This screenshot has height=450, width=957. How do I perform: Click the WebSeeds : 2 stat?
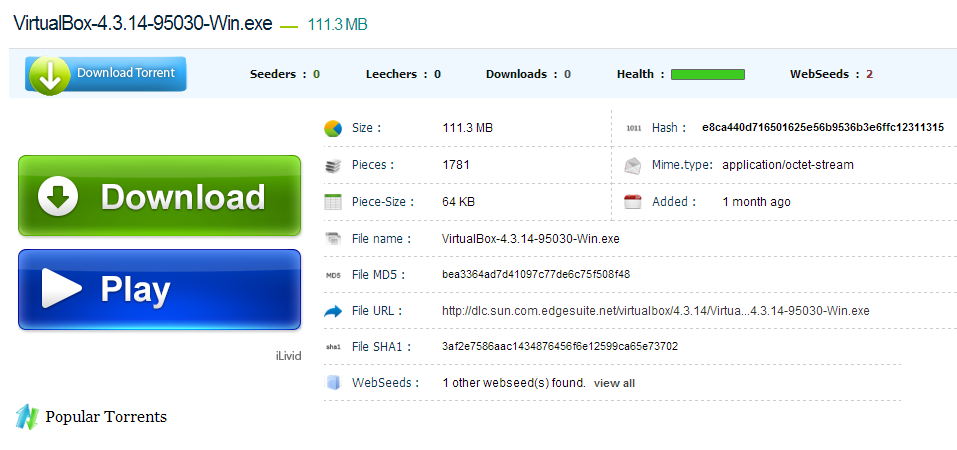tap(831, 74)
